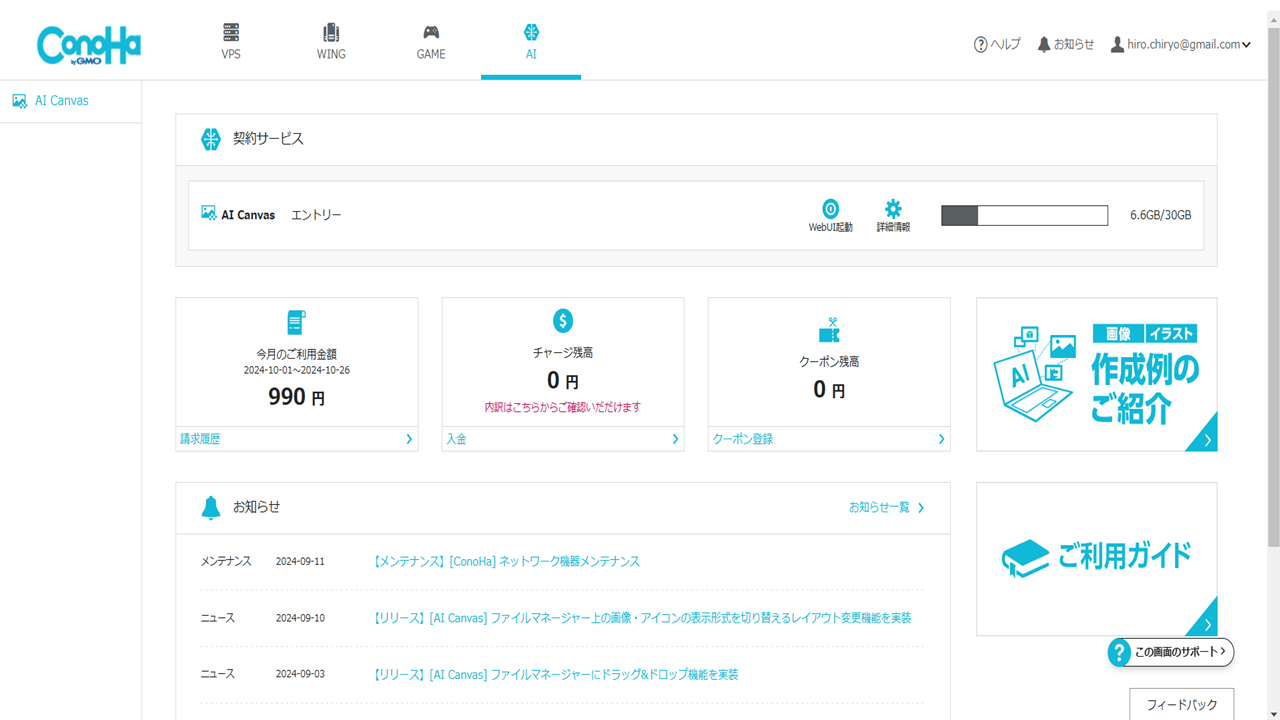Image resolution: width=1280 pixels, height=720 pixels.
Task: Click the 今月のご利用金額 invoice icon
Action: (x=296, y=322)
